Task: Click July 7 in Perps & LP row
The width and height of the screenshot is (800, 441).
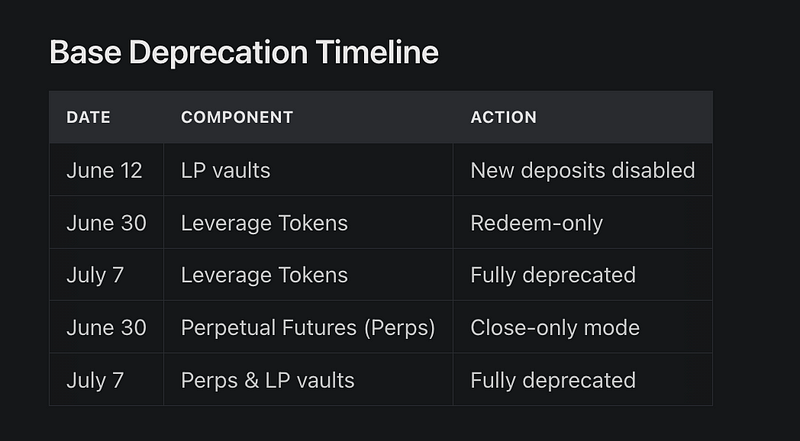Action: pyautogui.click(x=95, y=380)
